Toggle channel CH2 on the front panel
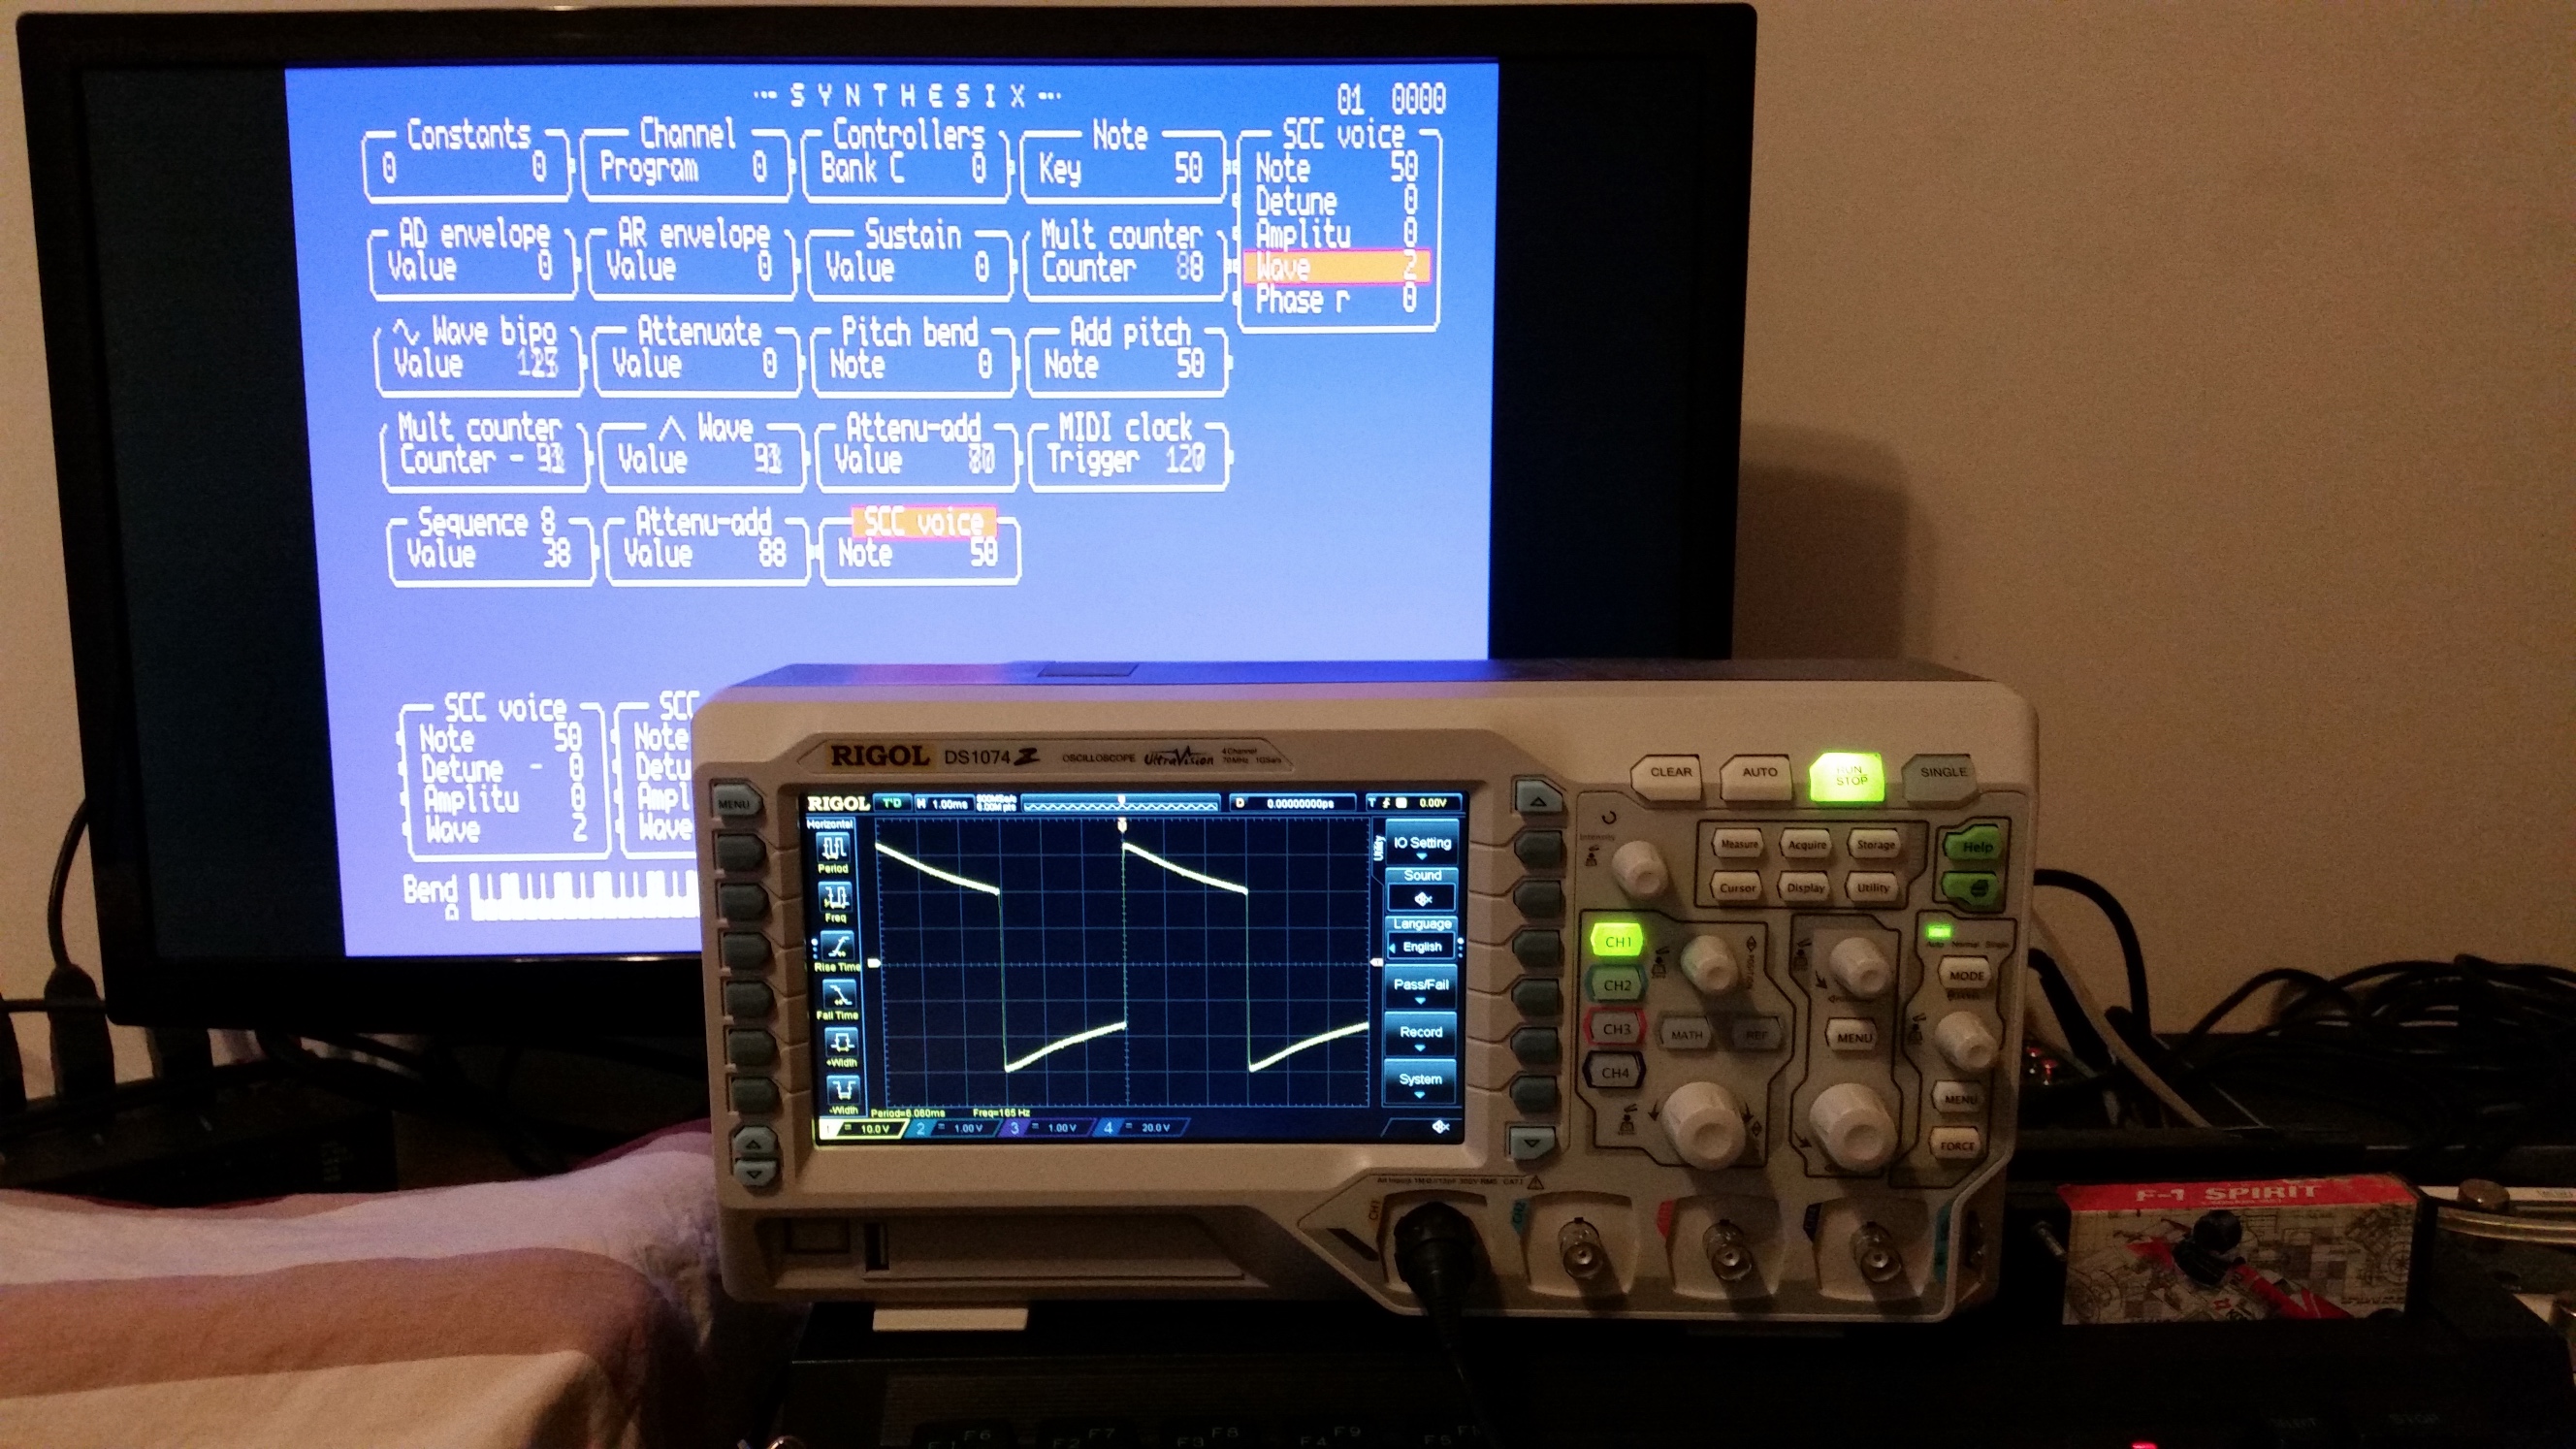2576x1449 pixels. (x=1620, y=985)
